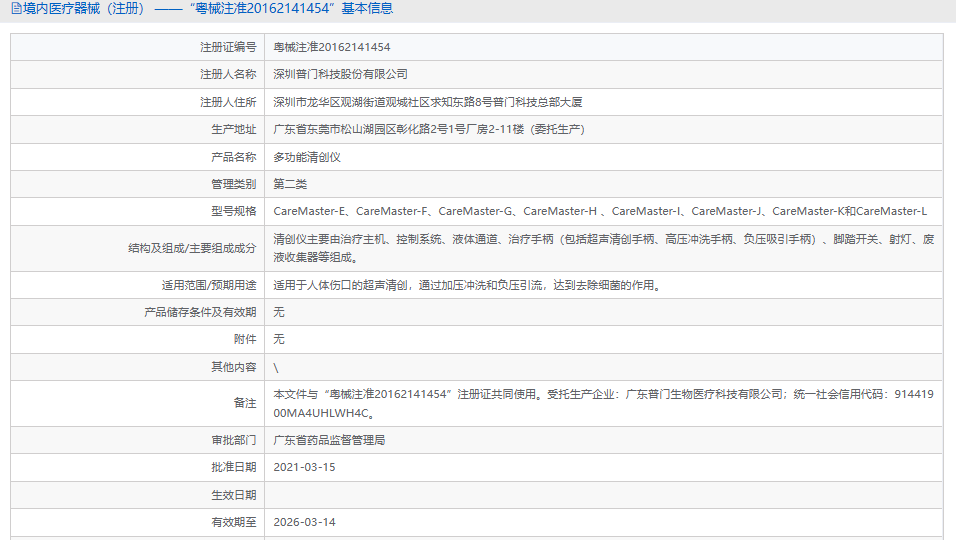956x540 pixels.
Task: Select registration number 粤械注准20162141454 value
Action: coord(332,47)
